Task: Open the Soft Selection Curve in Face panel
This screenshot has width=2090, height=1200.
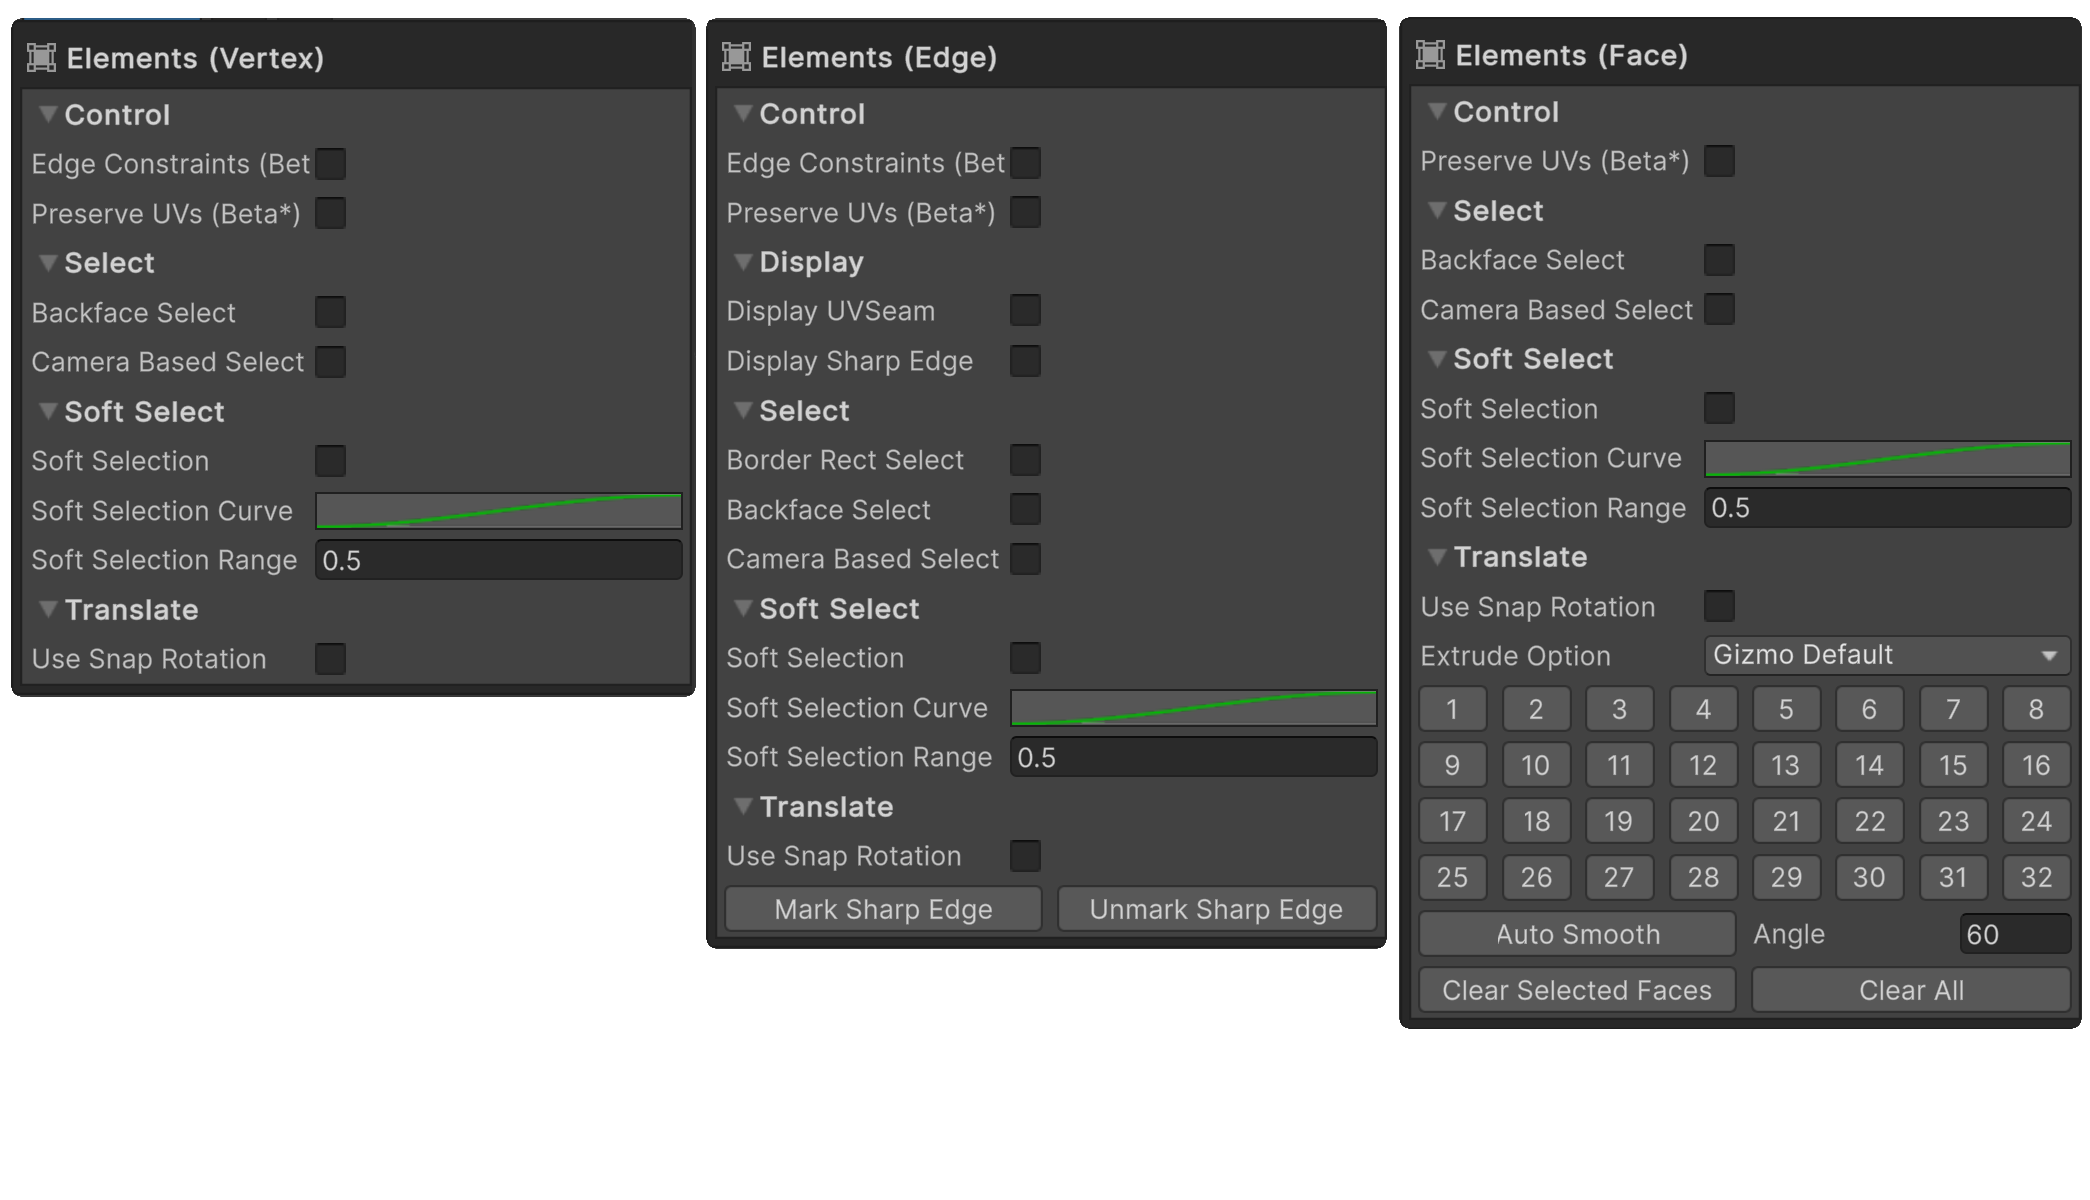Action: 1886,459
